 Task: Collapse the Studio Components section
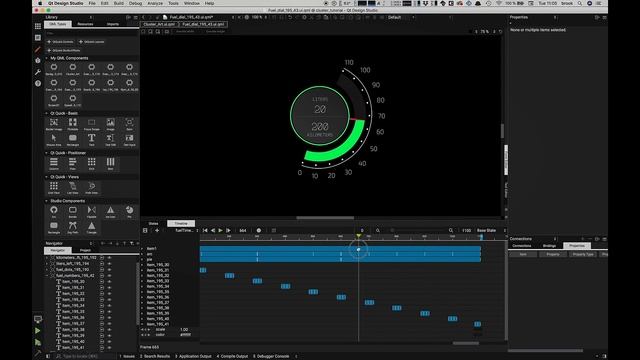(46, 201)
